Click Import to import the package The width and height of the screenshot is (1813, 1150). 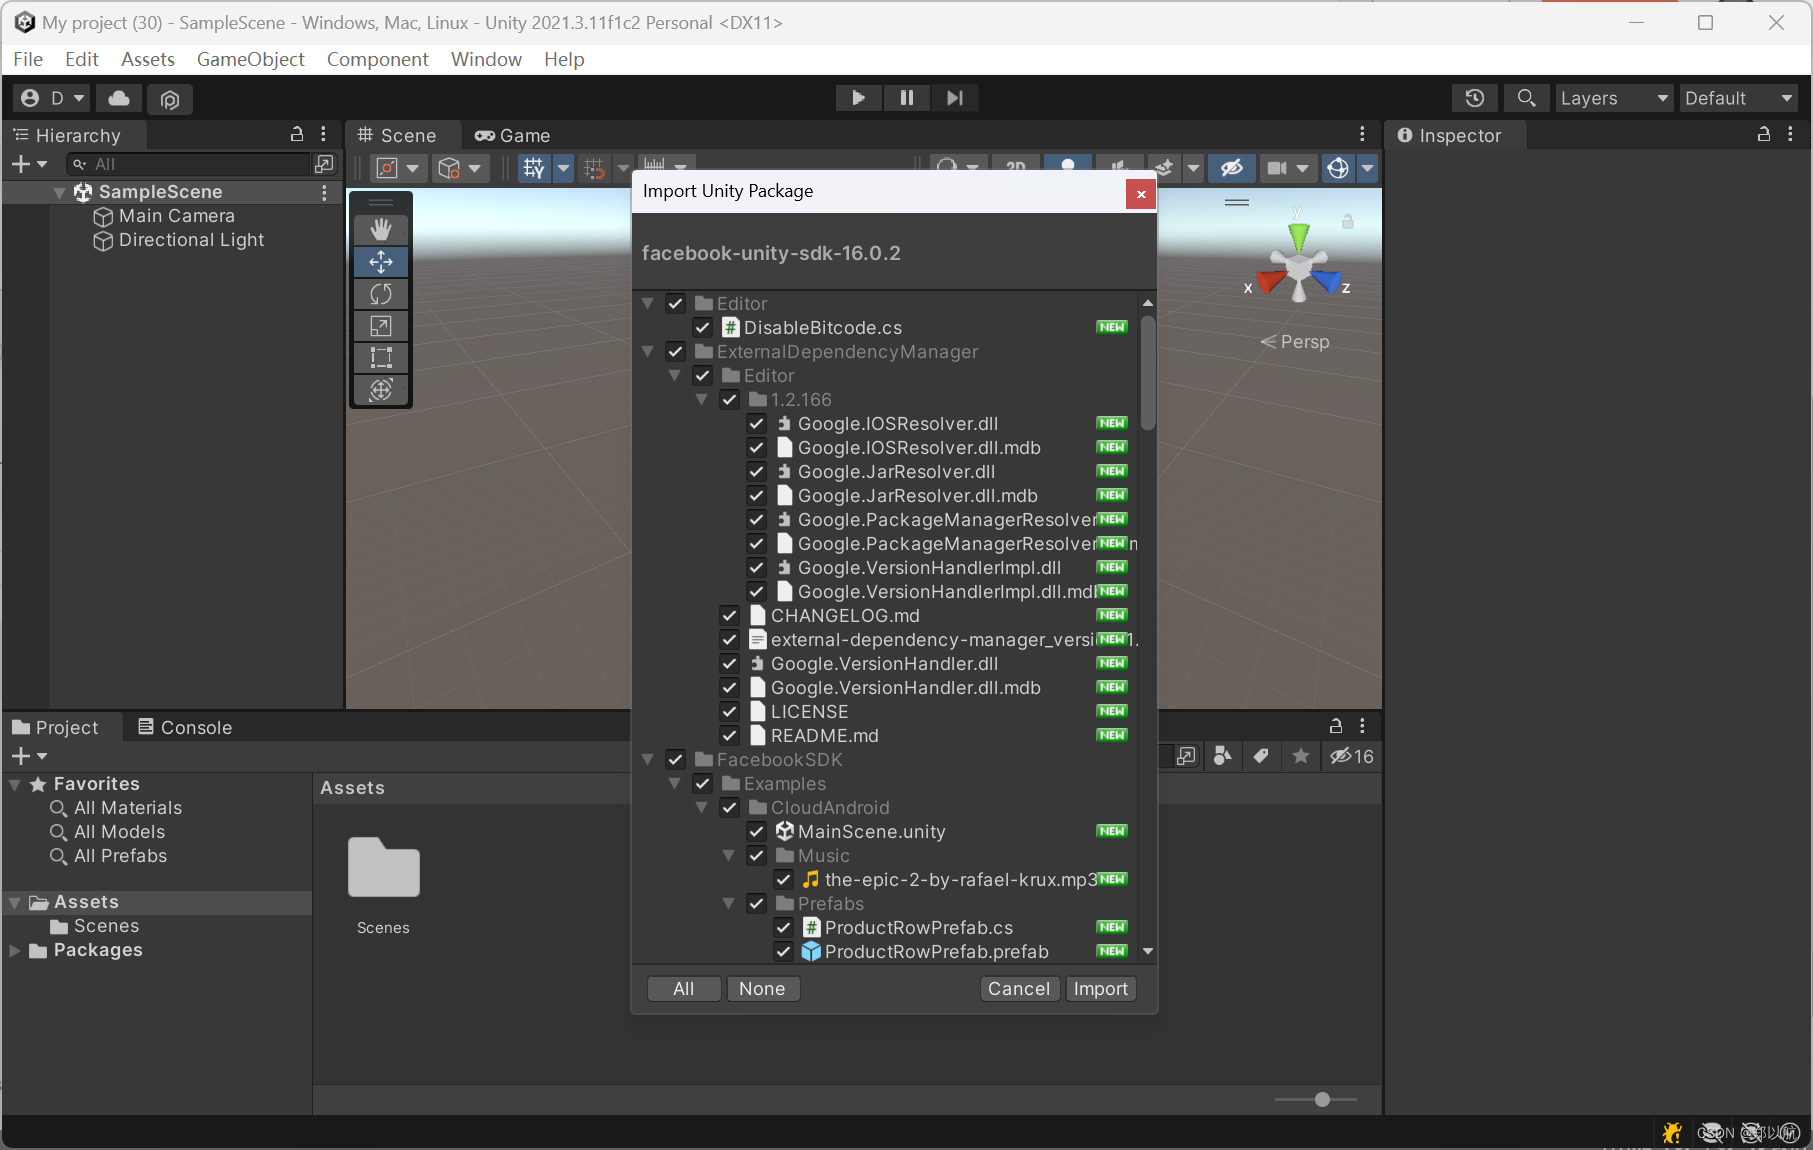tap(1100, 989)
